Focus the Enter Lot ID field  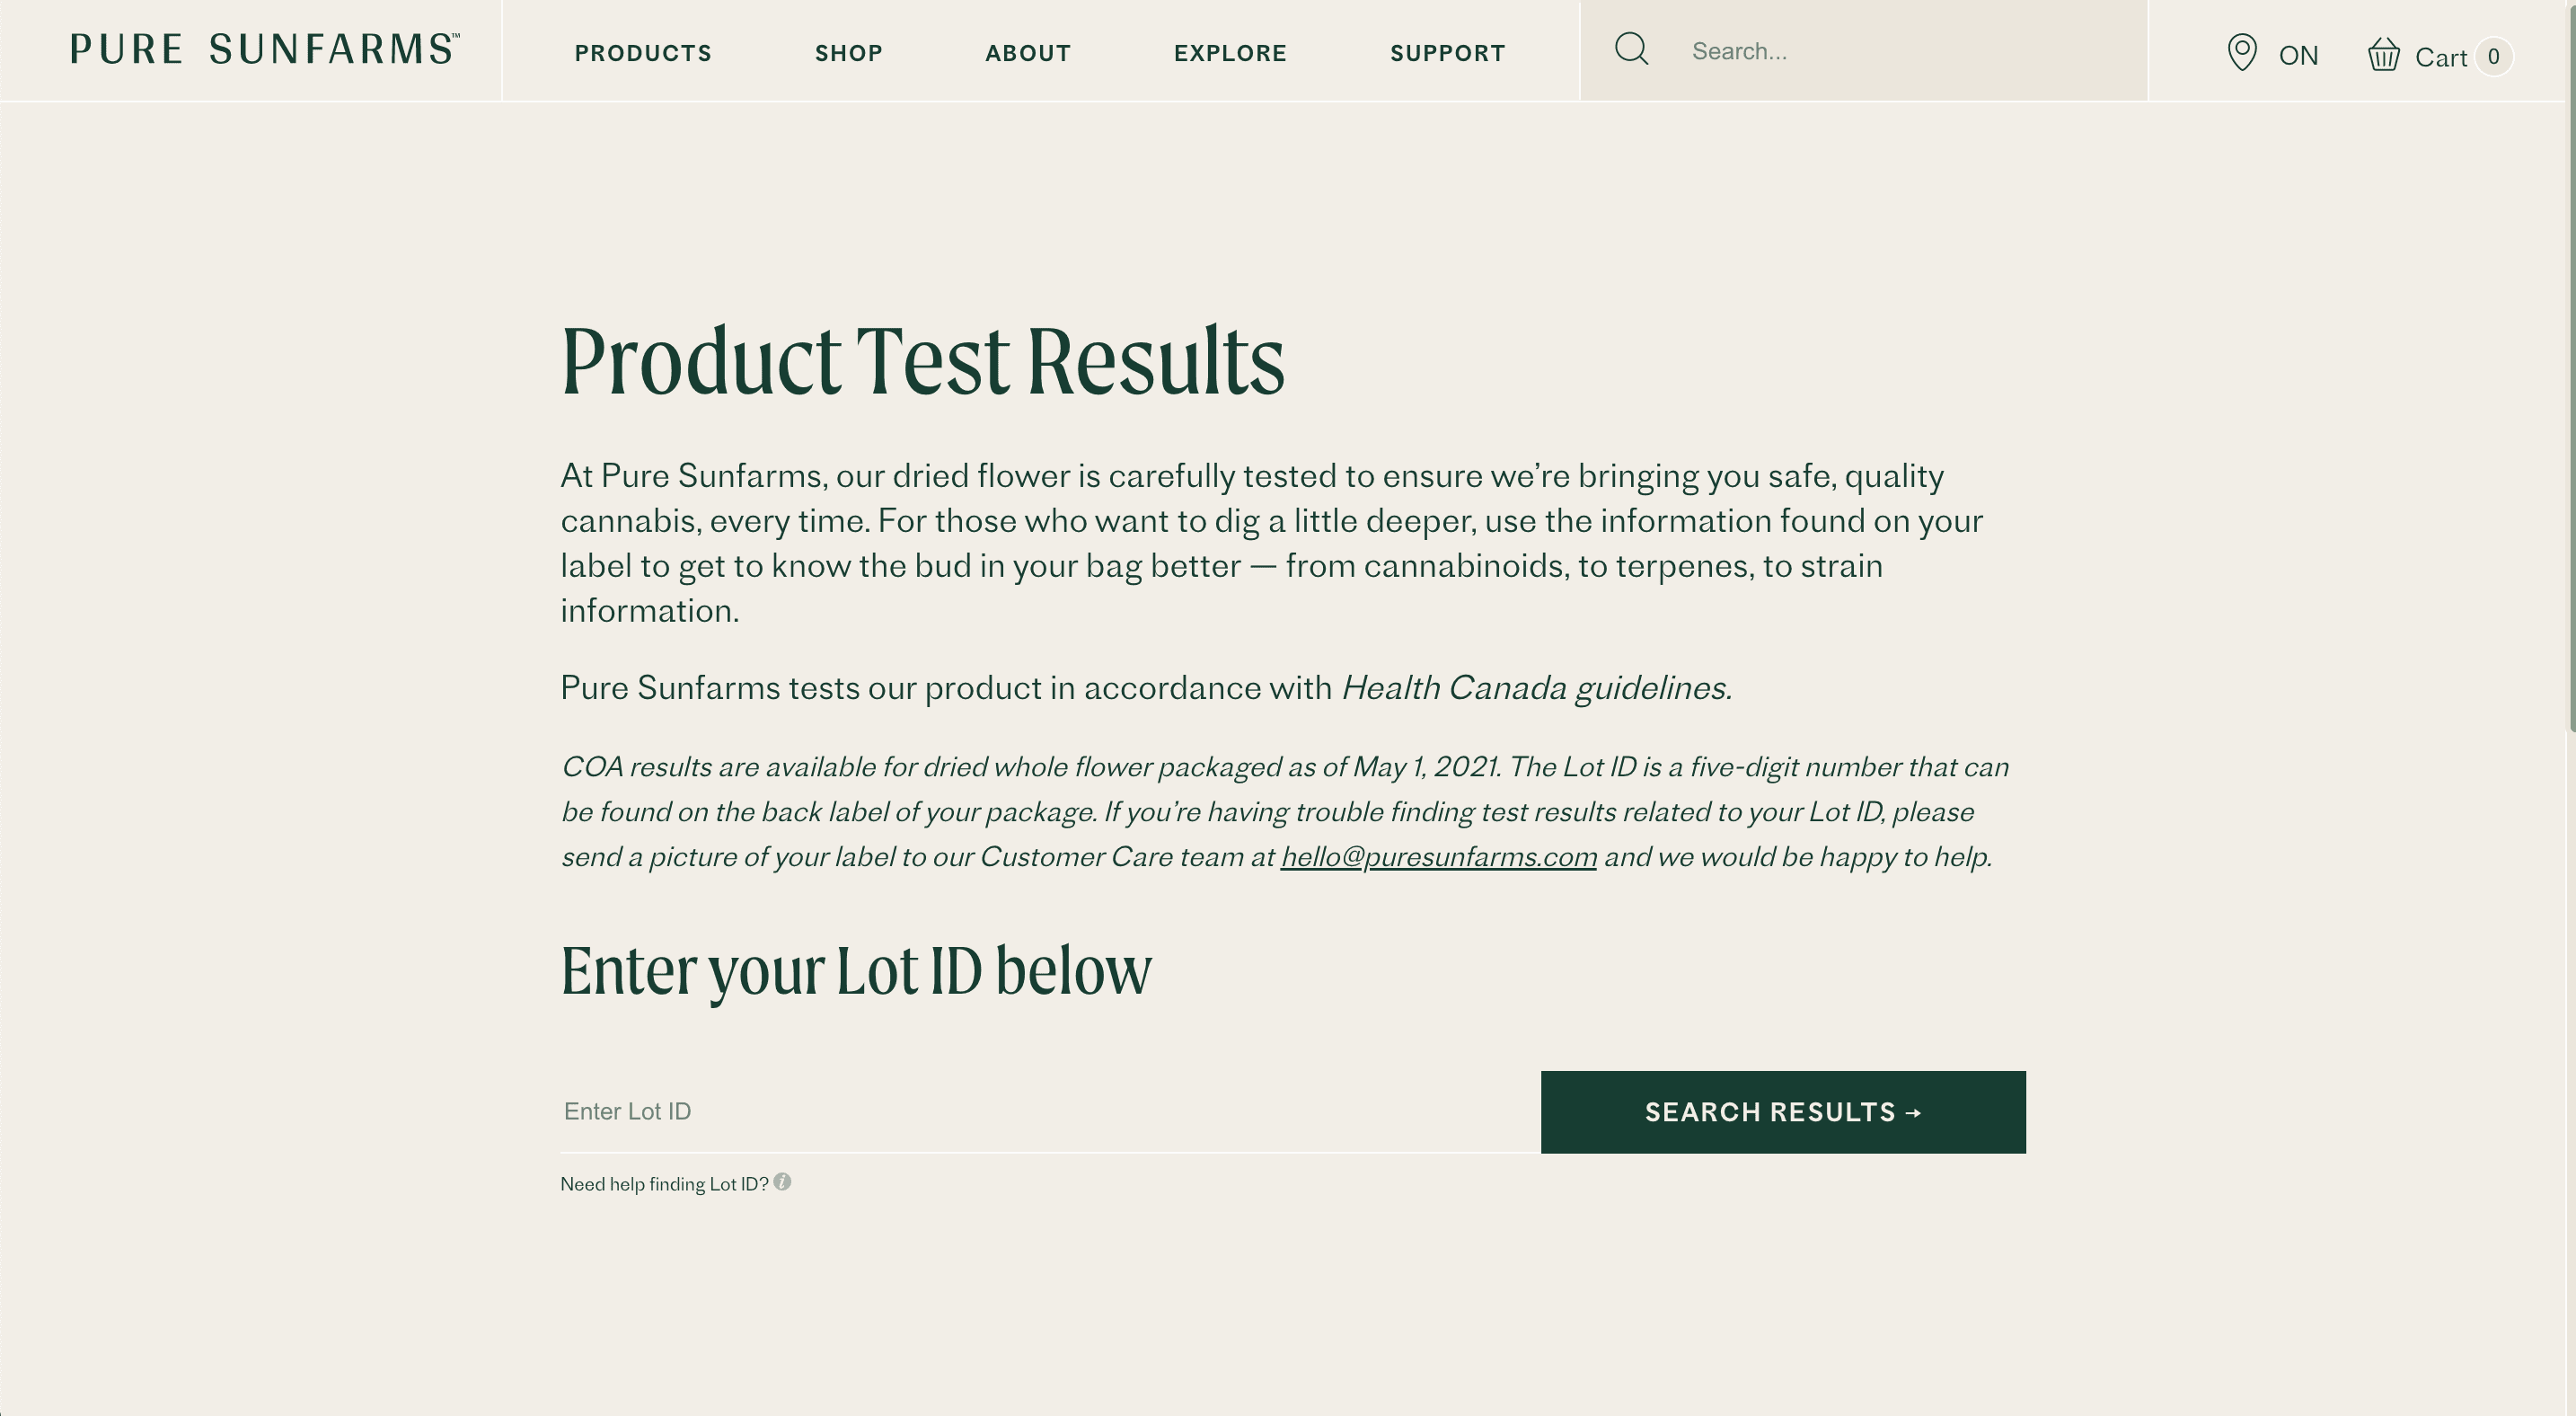tap(1050, 1112)
